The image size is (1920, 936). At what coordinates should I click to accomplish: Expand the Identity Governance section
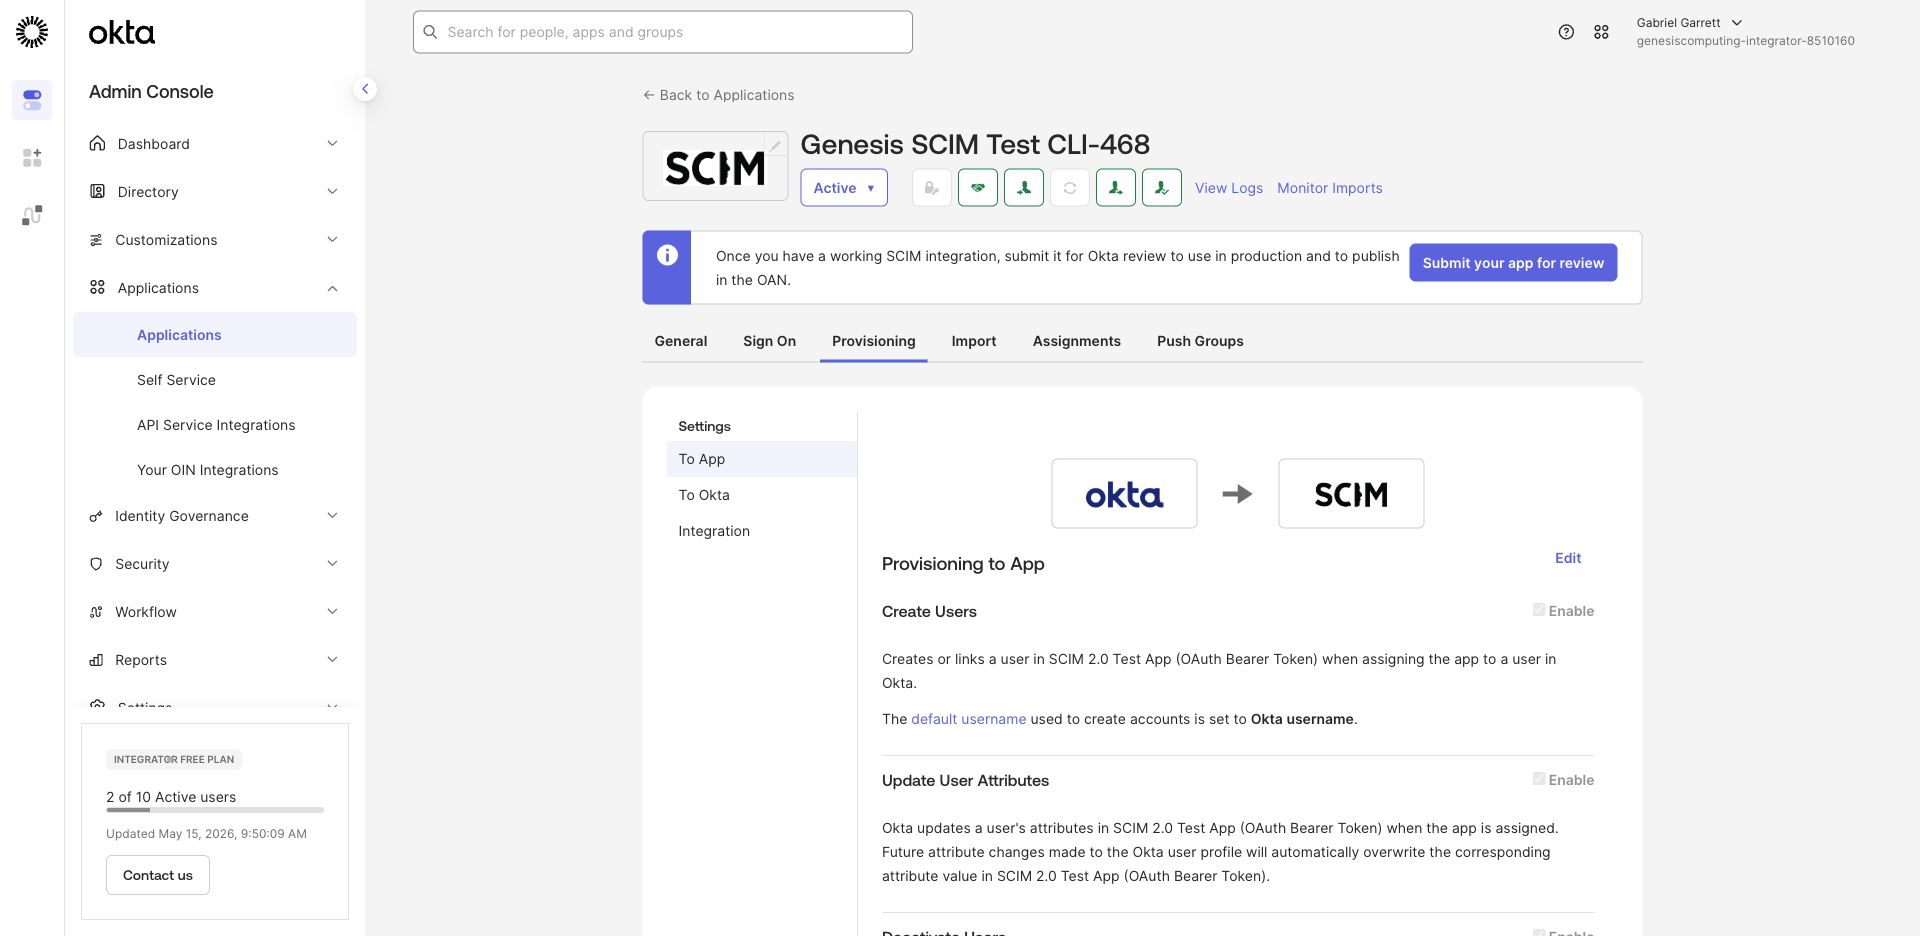pos(215,516)
